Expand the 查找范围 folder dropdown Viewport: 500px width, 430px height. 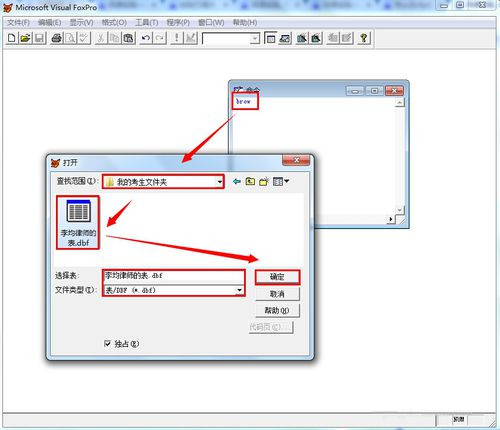pyautogui.click(x=220, y=182)
